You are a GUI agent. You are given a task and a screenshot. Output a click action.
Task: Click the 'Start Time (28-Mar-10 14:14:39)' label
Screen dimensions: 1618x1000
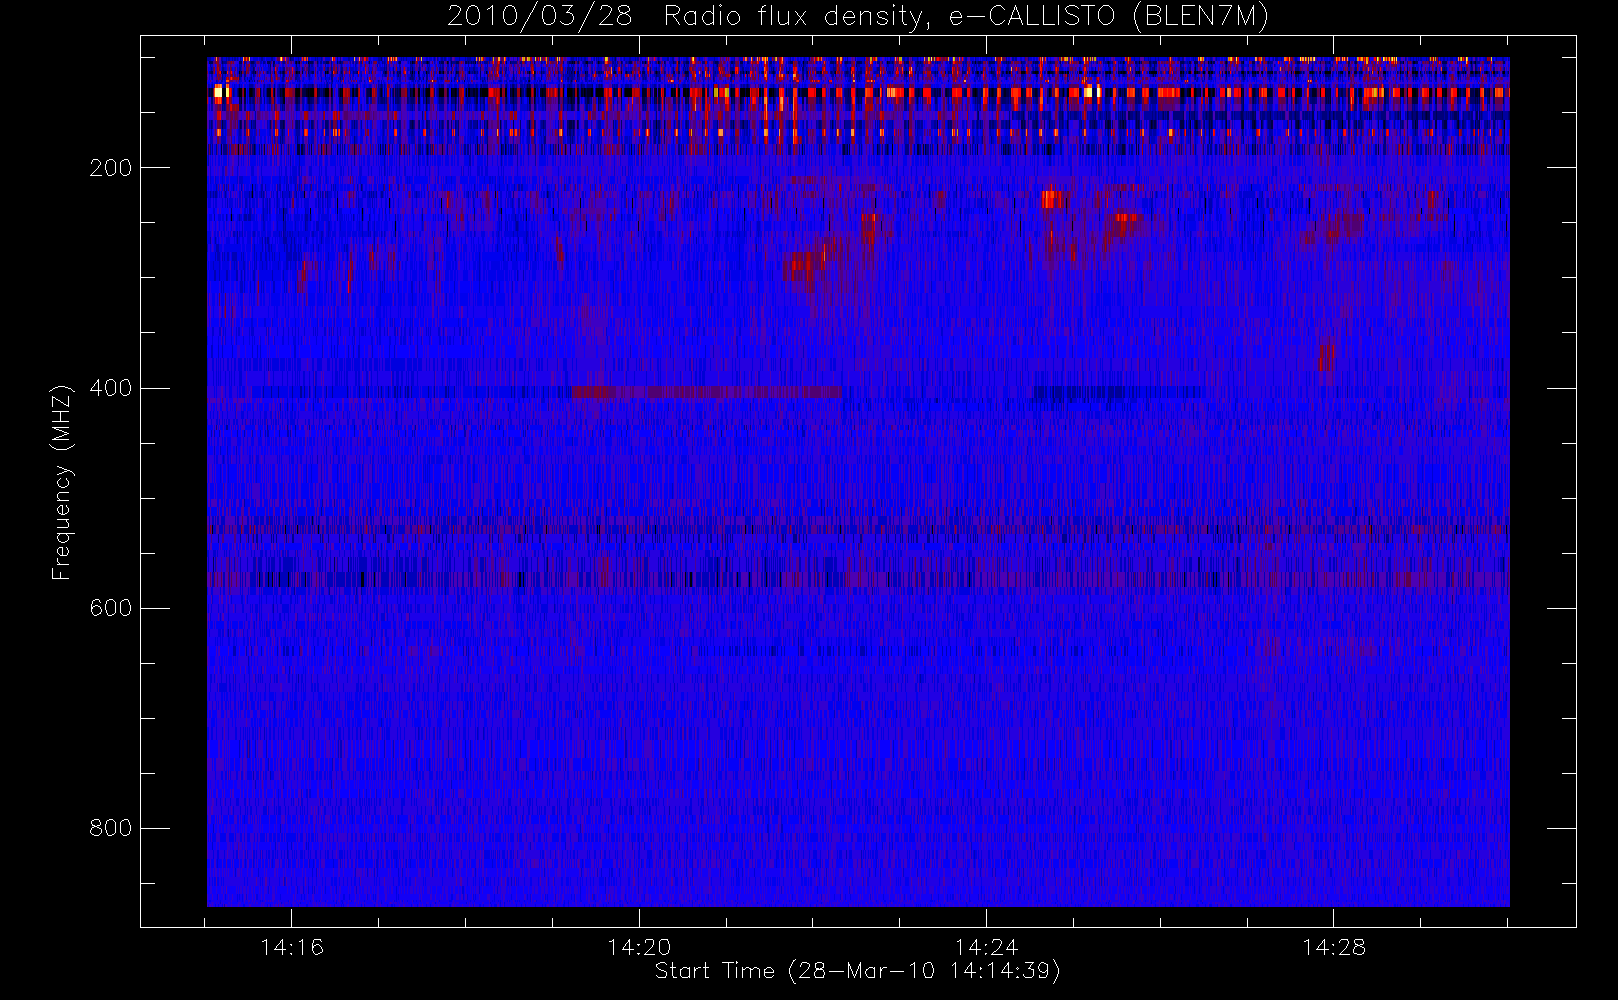857,971
